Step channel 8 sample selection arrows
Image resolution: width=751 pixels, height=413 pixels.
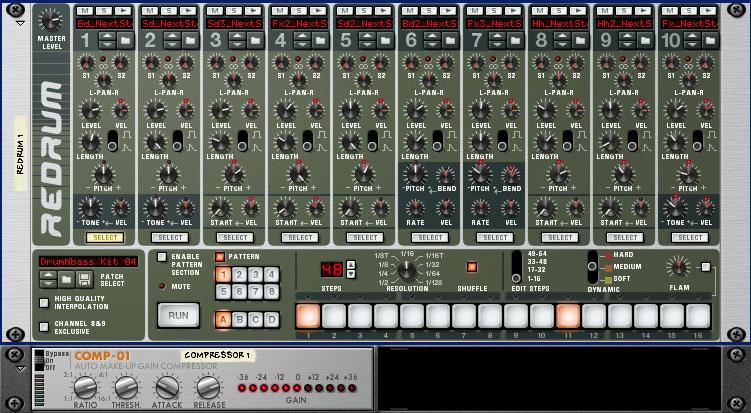(x=562, y=41)
